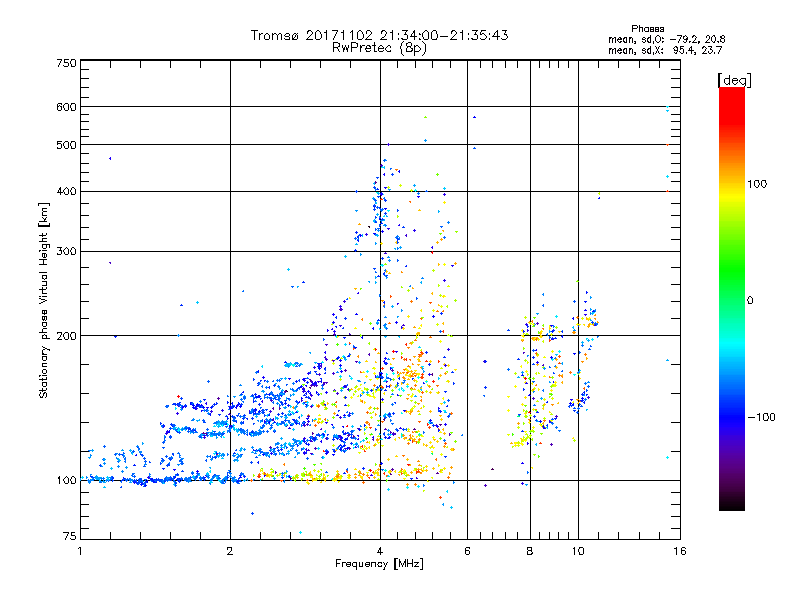
Task: Click 'Stationary phase Virtual Height [km]' axis label
Action: pos(44,301)
